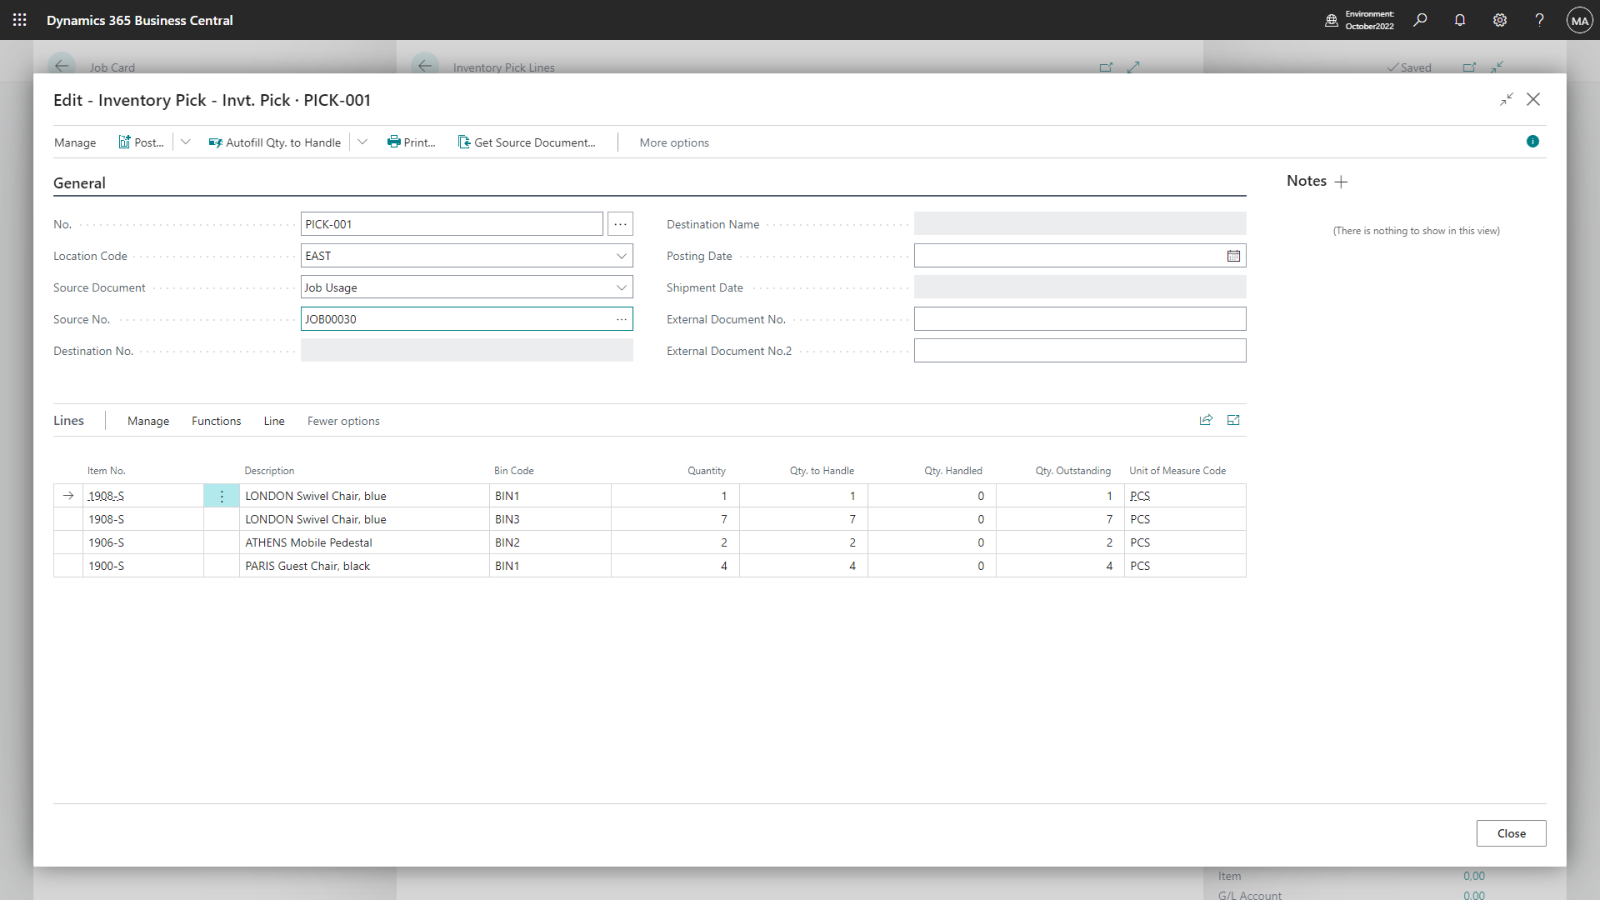1600x900 pixels.
Task: Click Dynamics 365 Business Central title
Action: click(x=140, y=20)
